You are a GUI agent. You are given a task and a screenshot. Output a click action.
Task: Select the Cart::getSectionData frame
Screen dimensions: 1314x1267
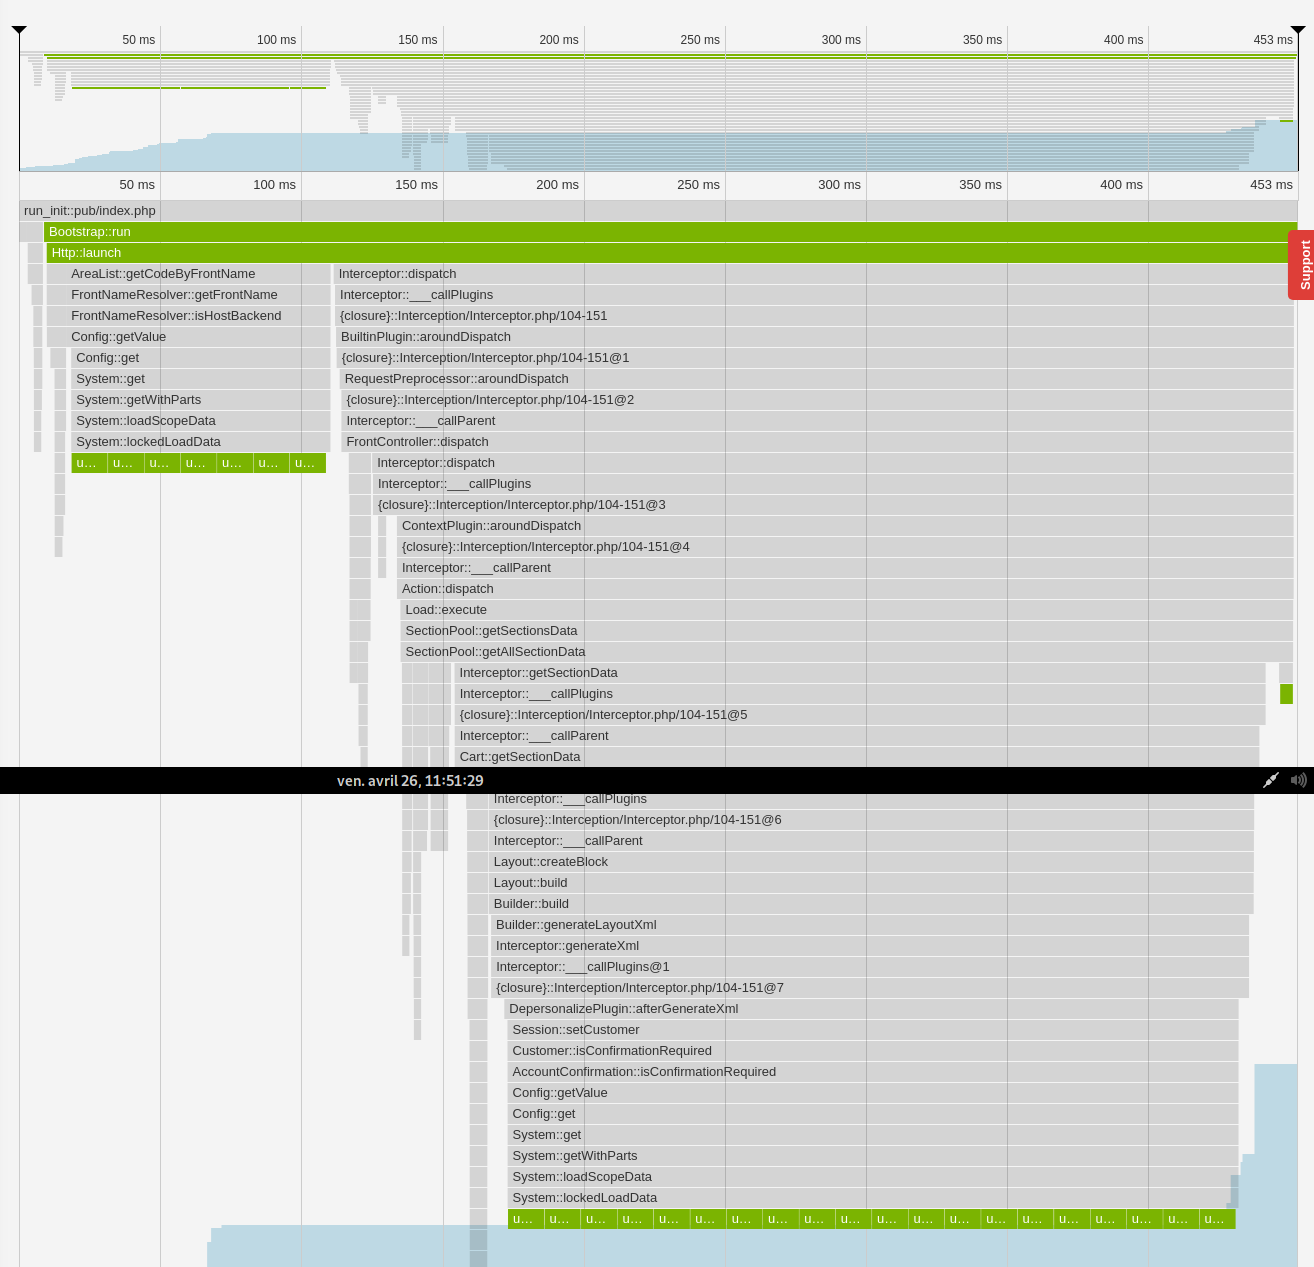coord(520,756)
